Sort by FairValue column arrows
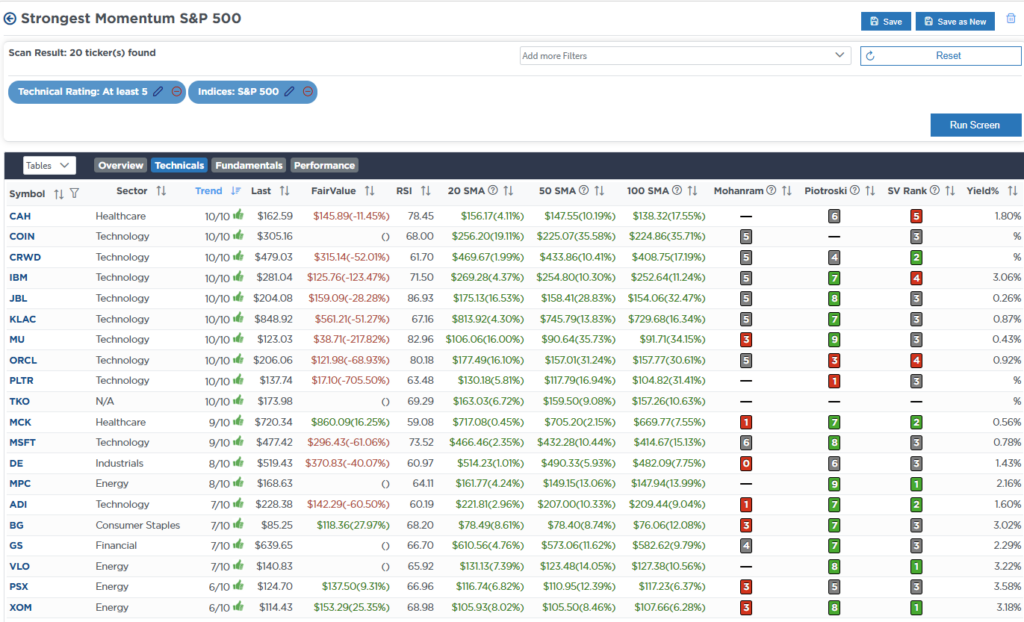The image size is (1024, 622). coord(370,191)
